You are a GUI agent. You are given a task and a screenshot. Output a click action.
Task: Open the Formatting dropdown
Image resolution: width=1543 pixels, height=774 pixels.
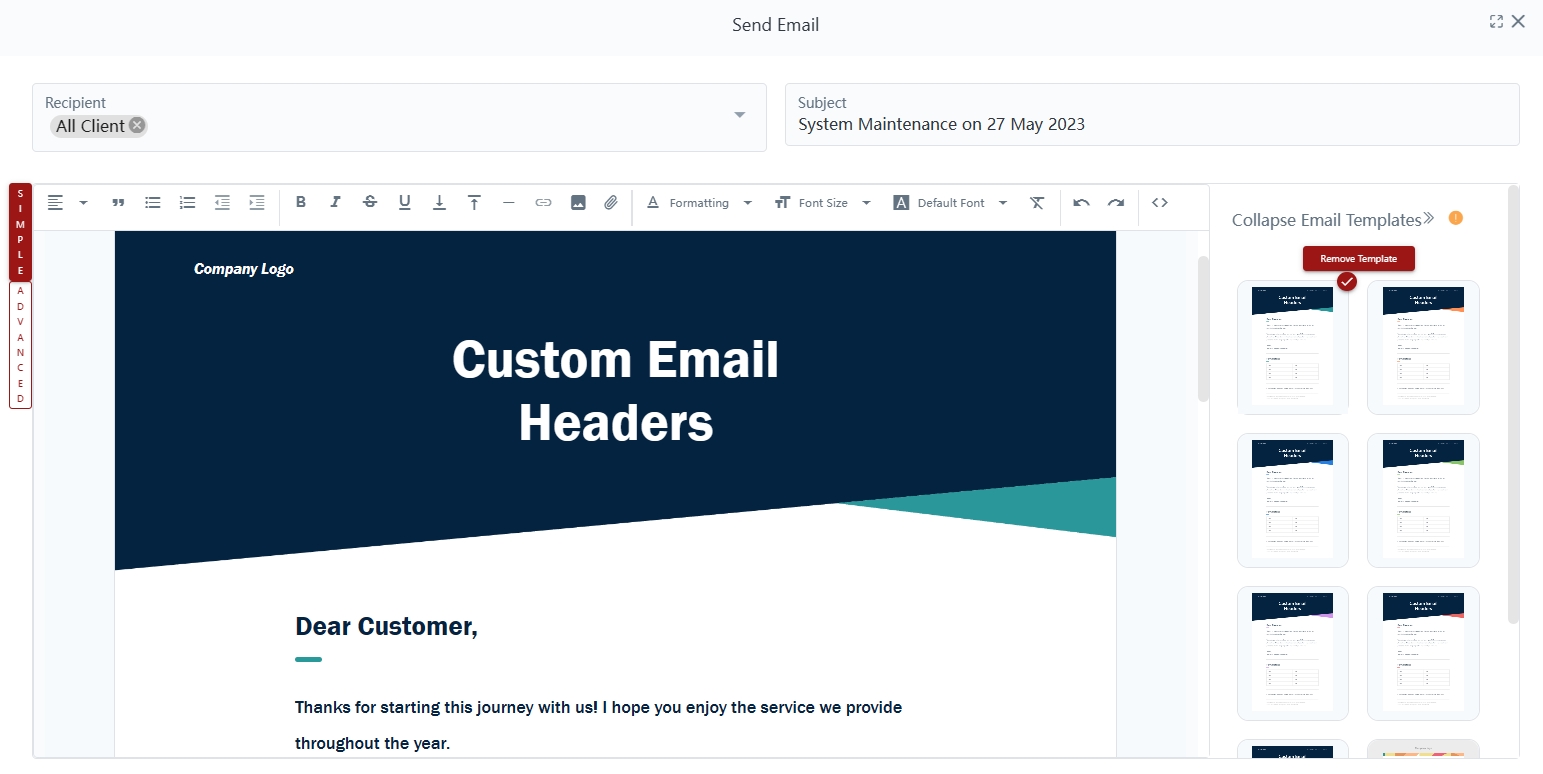point(699,202)
